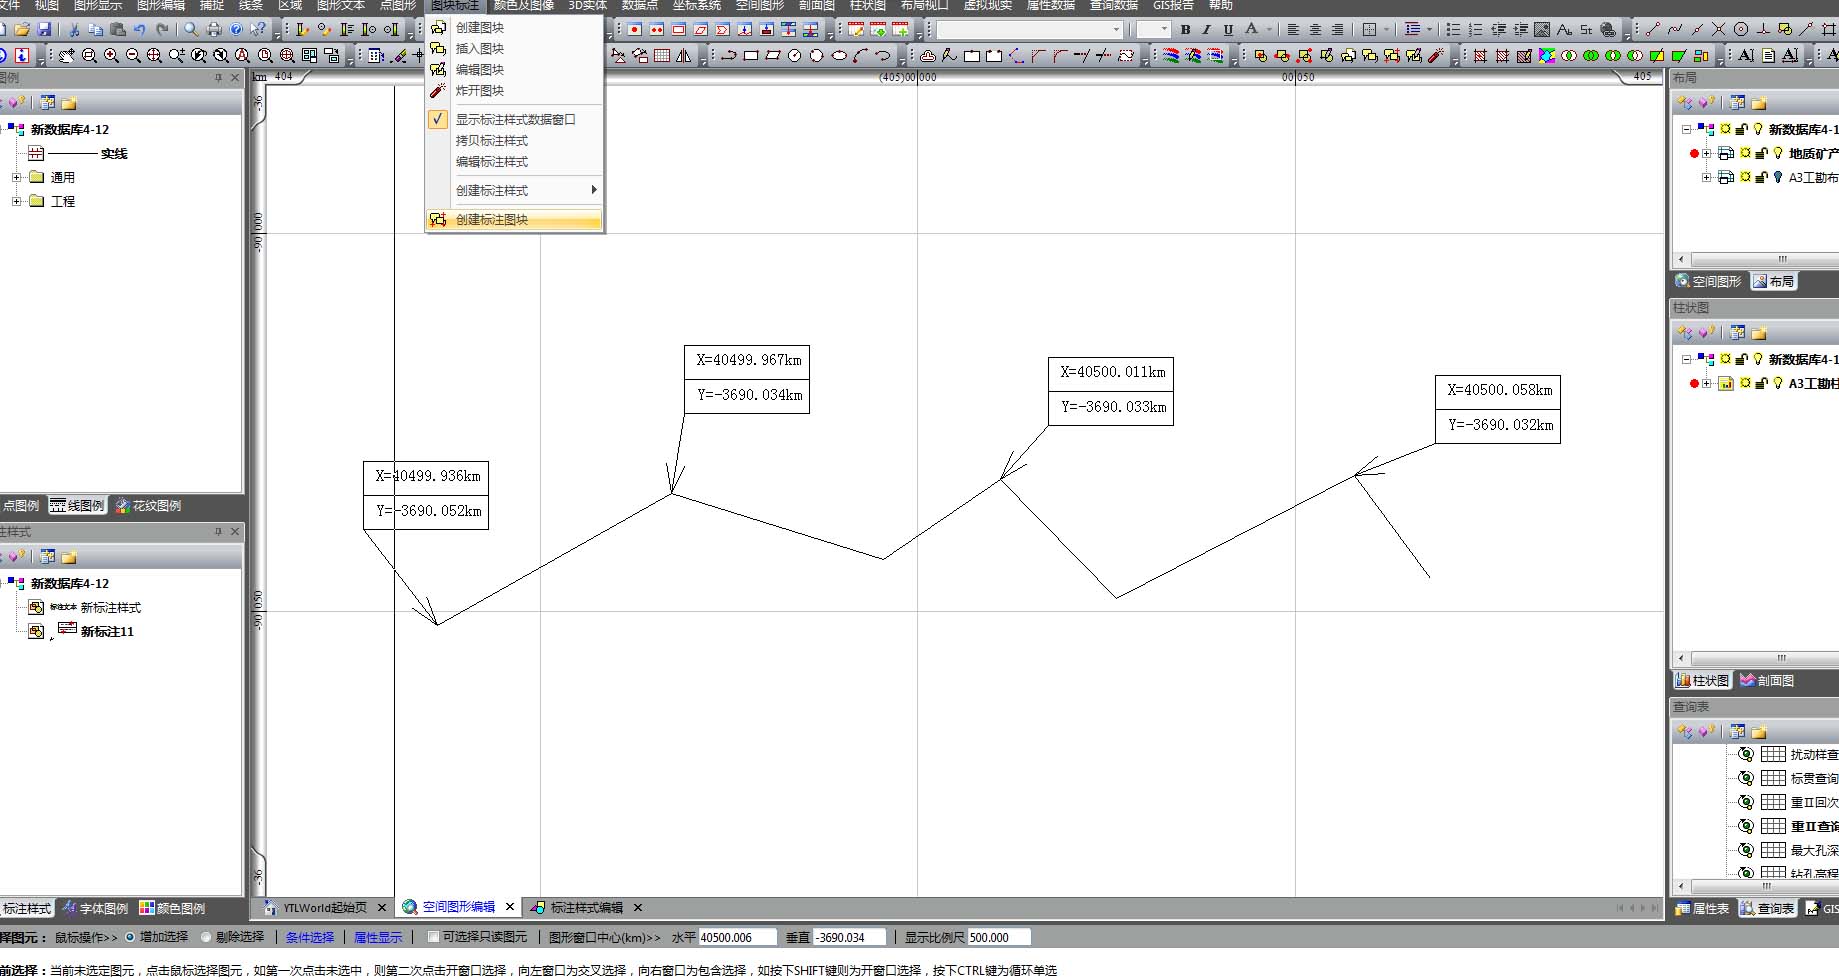Click the blue help question-mark icon
This screenshot has height=980, width=1839.
[236, 30]
